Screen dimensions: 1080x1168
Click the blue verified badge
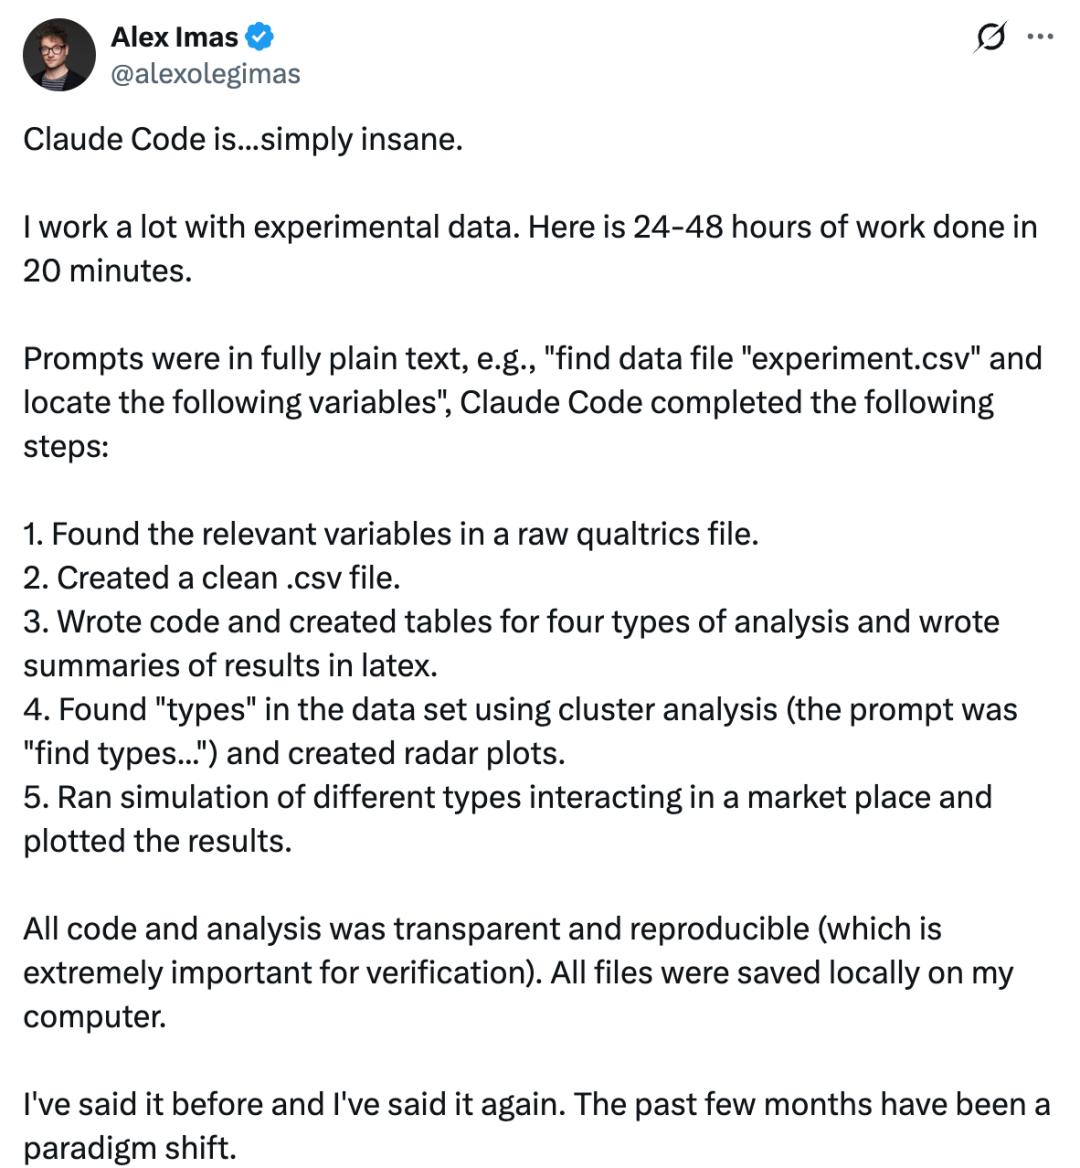pos(260,38)
